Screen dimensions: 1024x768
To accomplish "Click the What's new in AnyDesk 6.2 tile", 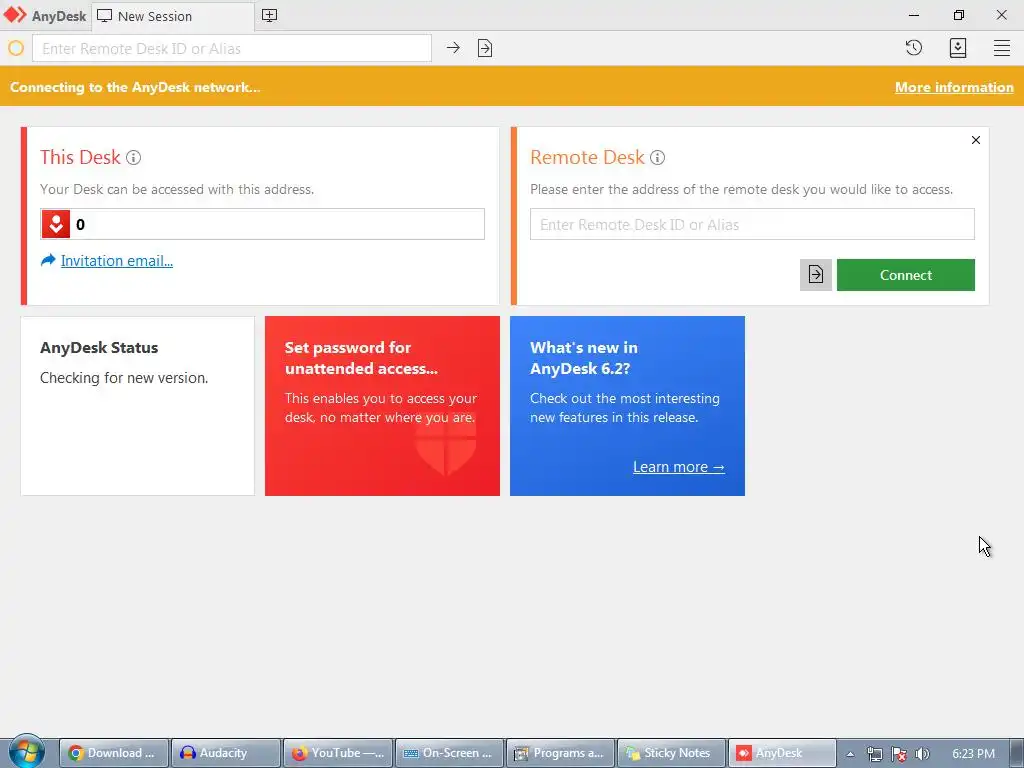I will [627, 406].
